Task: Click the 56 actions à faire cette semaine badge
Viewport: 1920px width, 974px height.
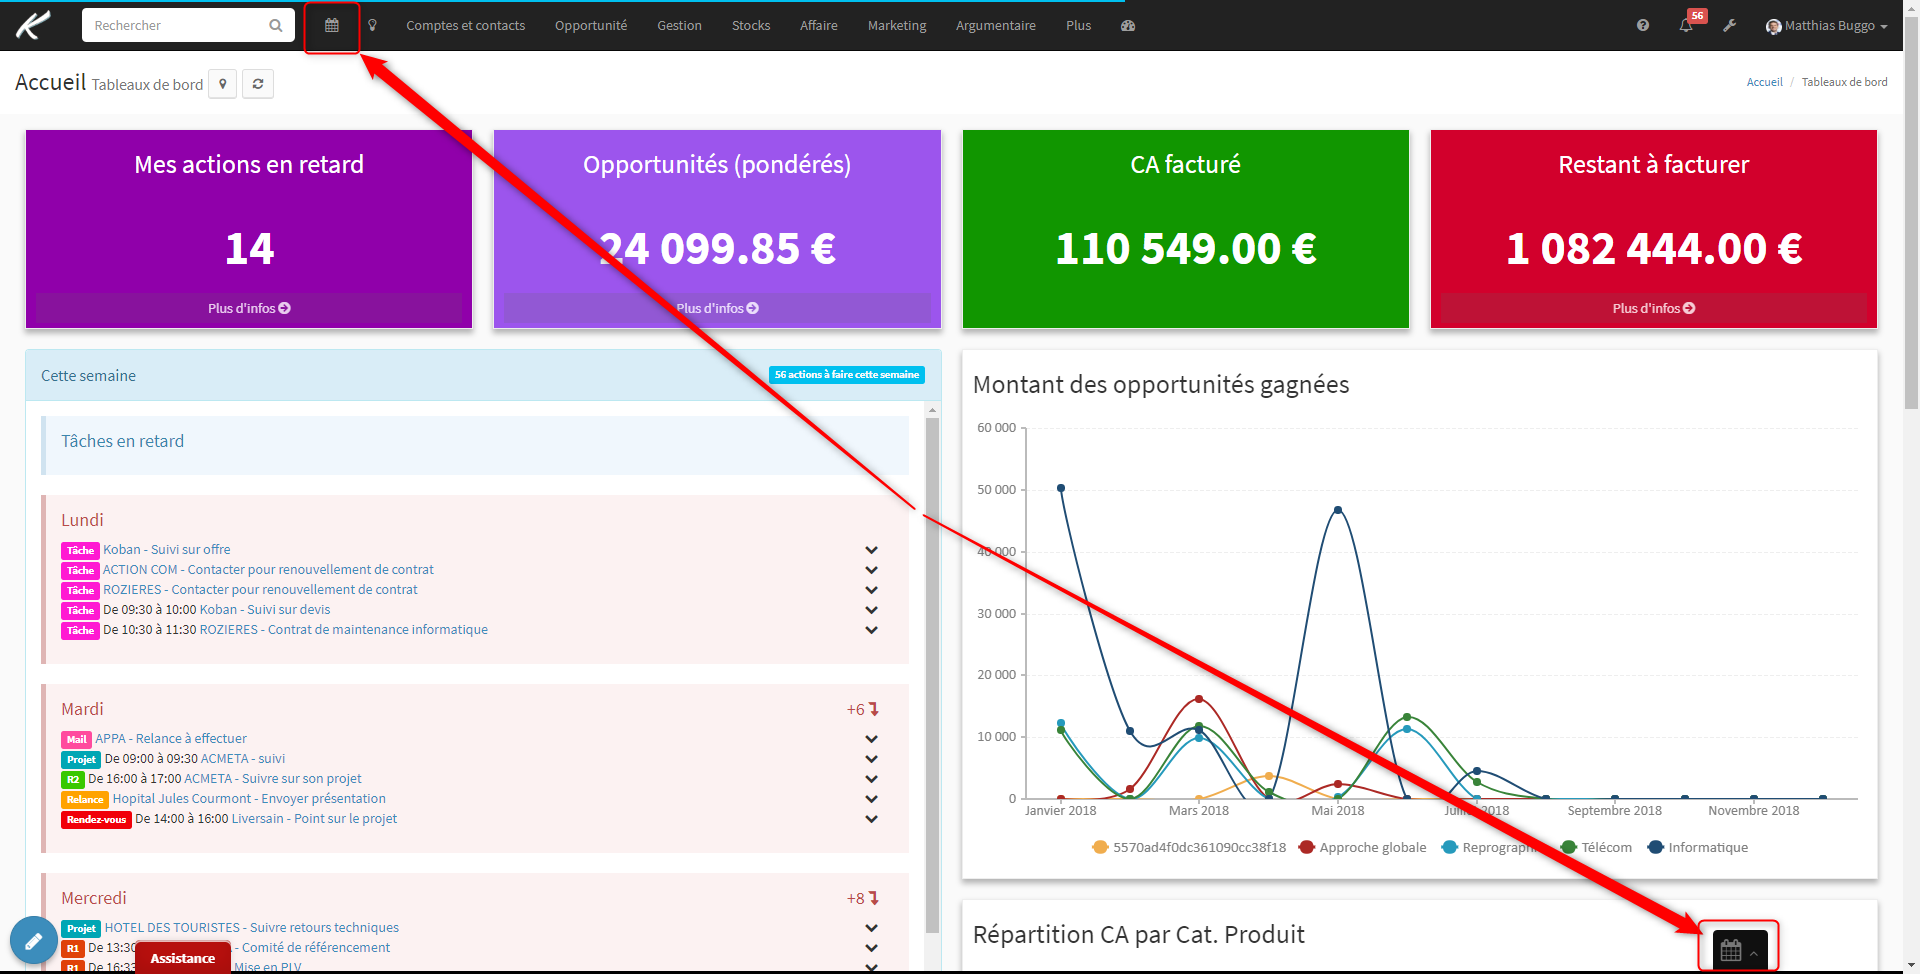Action: click(846, 375)
